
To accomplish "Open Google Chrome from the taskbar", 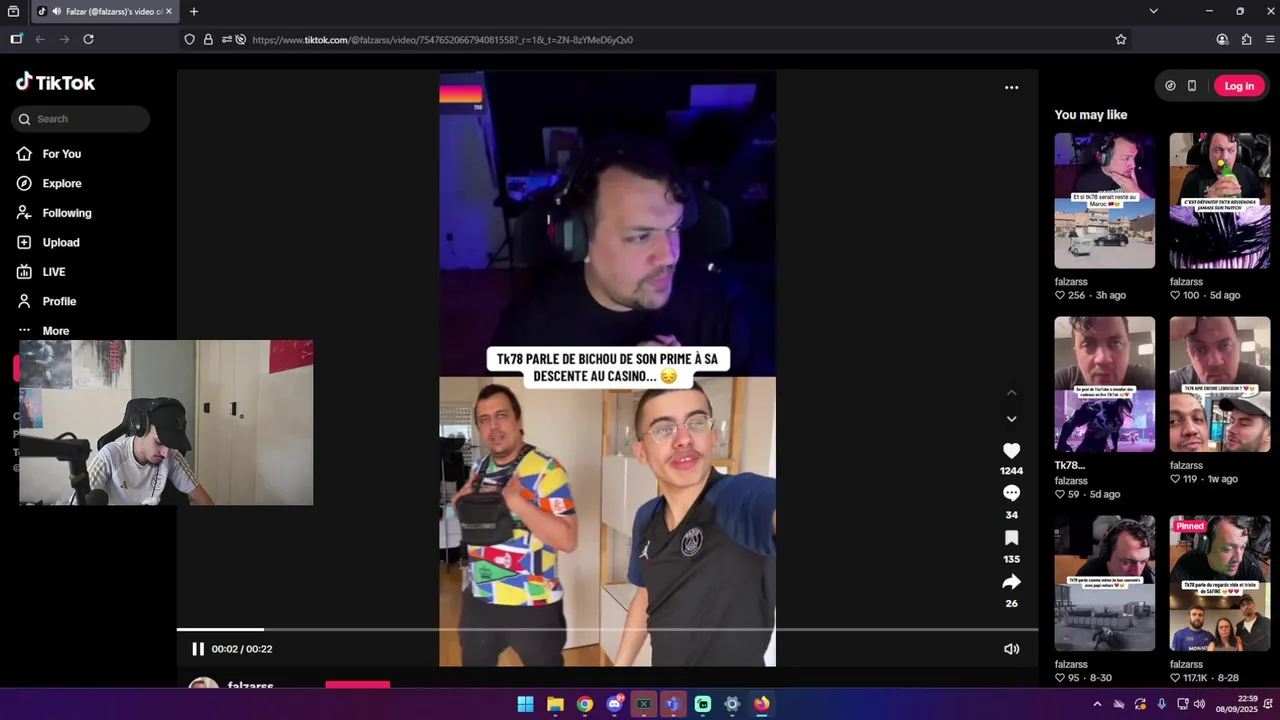I will pyautogui.click(x=585, y=704).
